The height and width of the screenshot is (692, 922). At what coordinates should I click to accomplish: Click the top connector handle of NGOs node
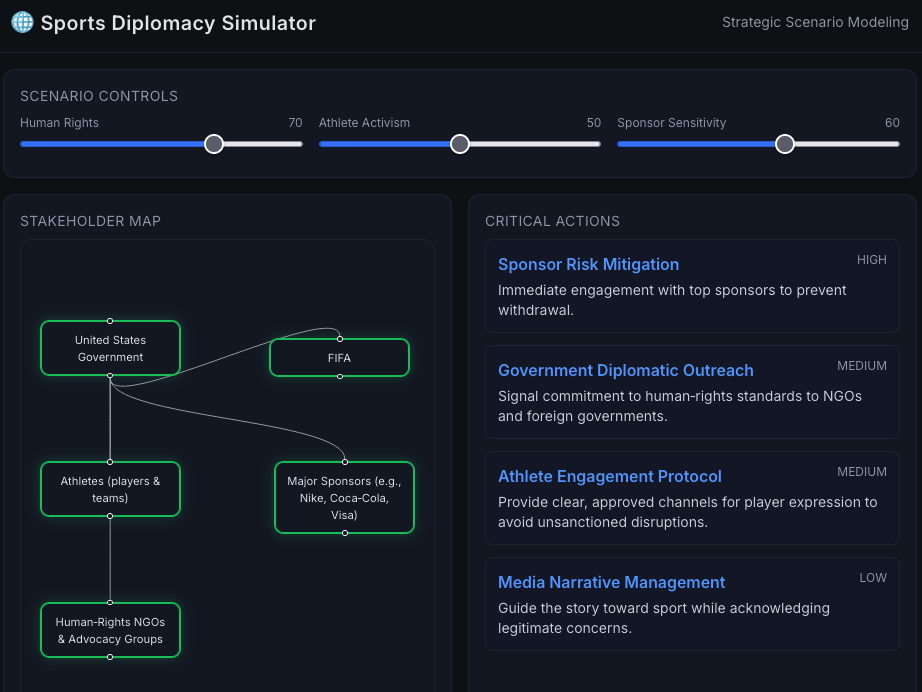coord(110,603)
